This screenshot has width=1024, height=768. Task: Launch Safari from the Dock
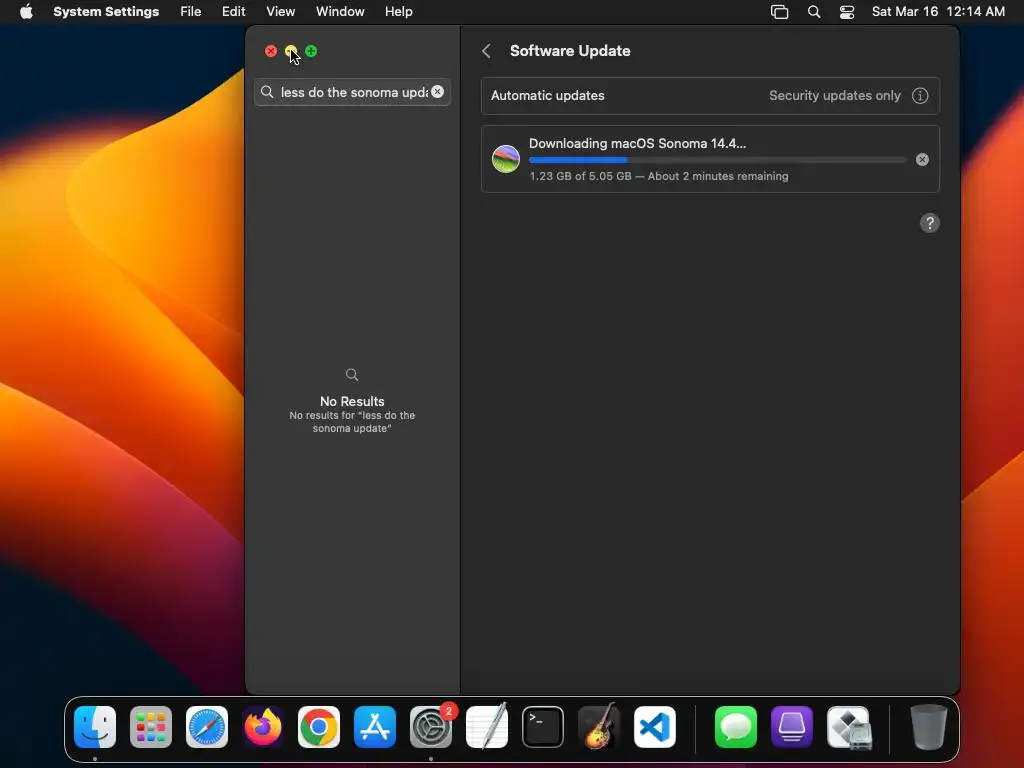pyautogui.click(x=207, y=727)
